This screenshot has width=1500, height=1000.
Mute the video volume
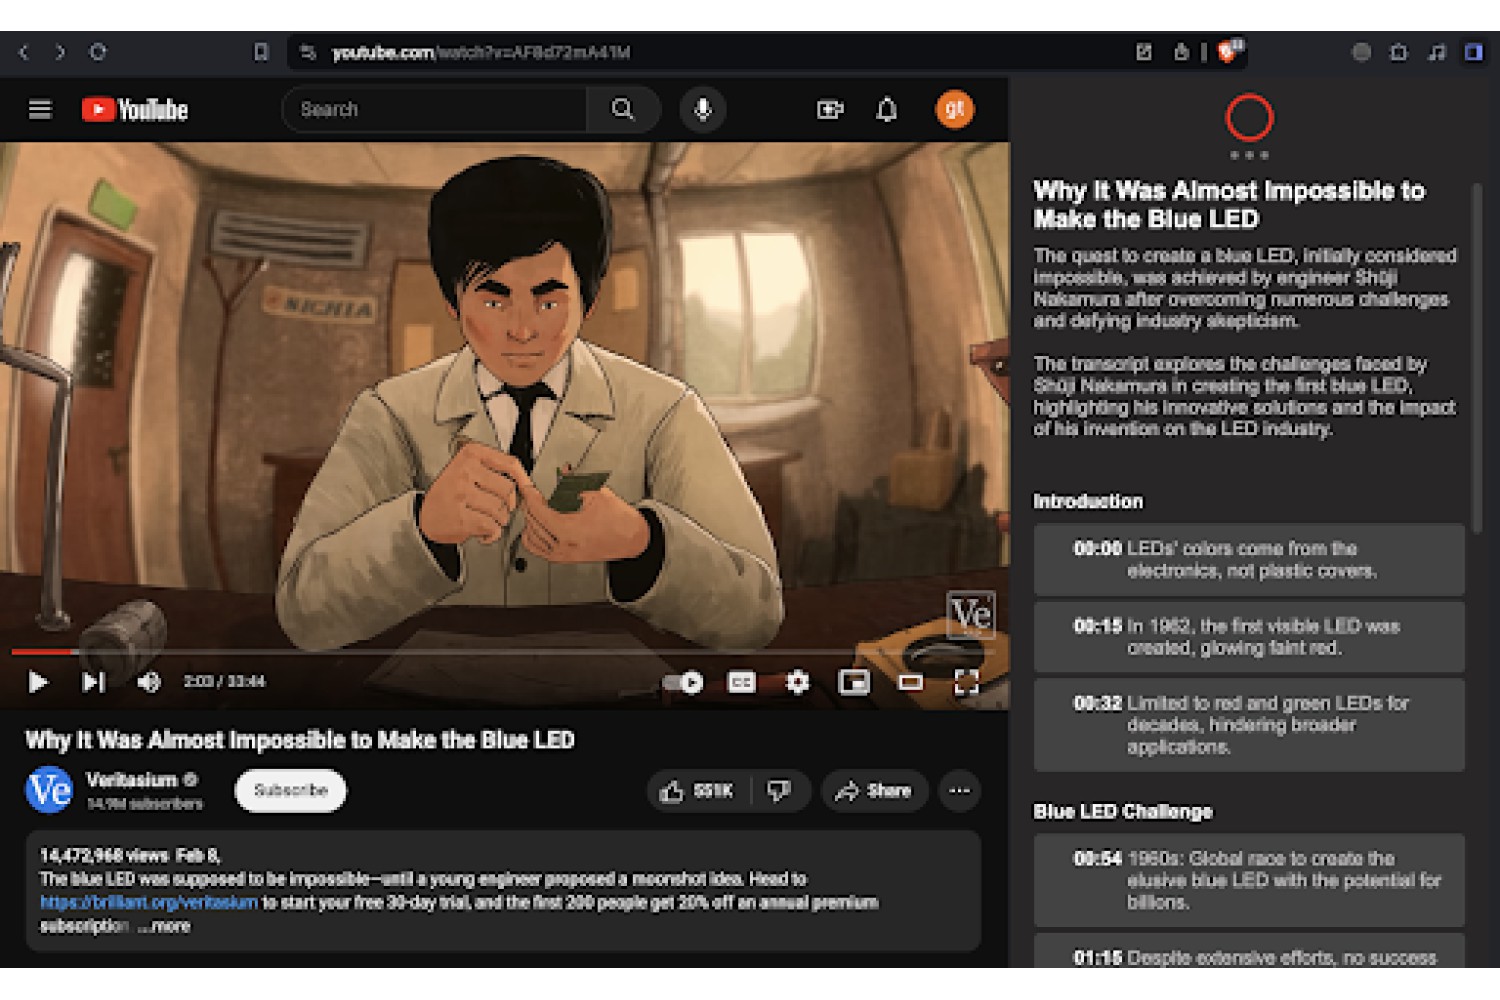coord(148,682)
